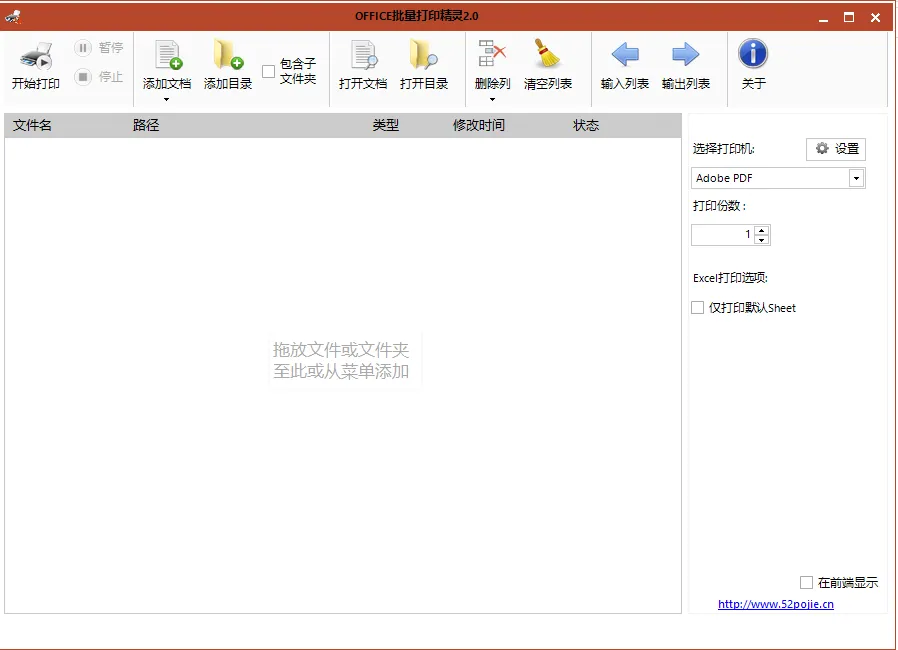Close the OFFICE批量打印精灵 window

(876, 17)
